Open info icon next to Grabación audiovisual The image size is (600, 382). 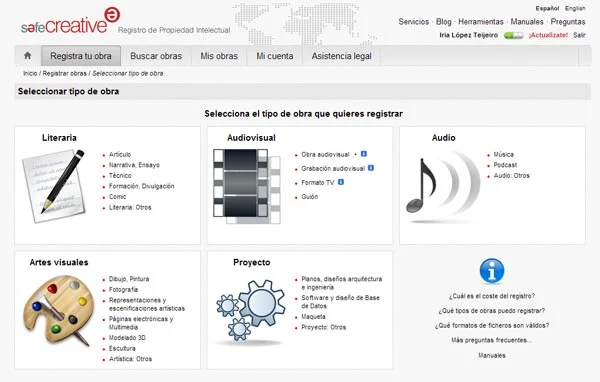[371, 168]
